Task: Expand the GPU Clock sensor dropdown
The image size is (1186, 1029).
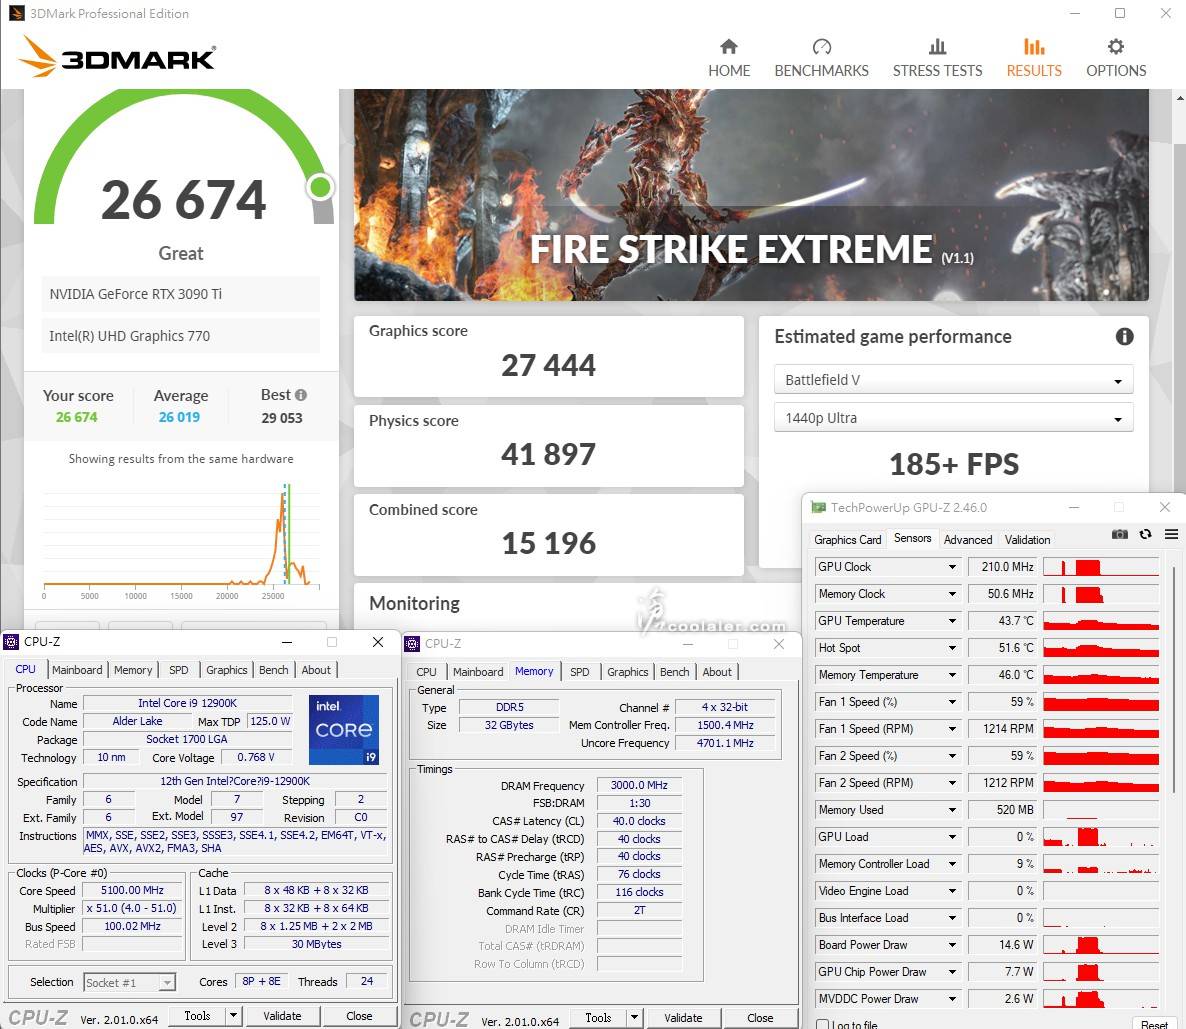Action: [952, 567]
